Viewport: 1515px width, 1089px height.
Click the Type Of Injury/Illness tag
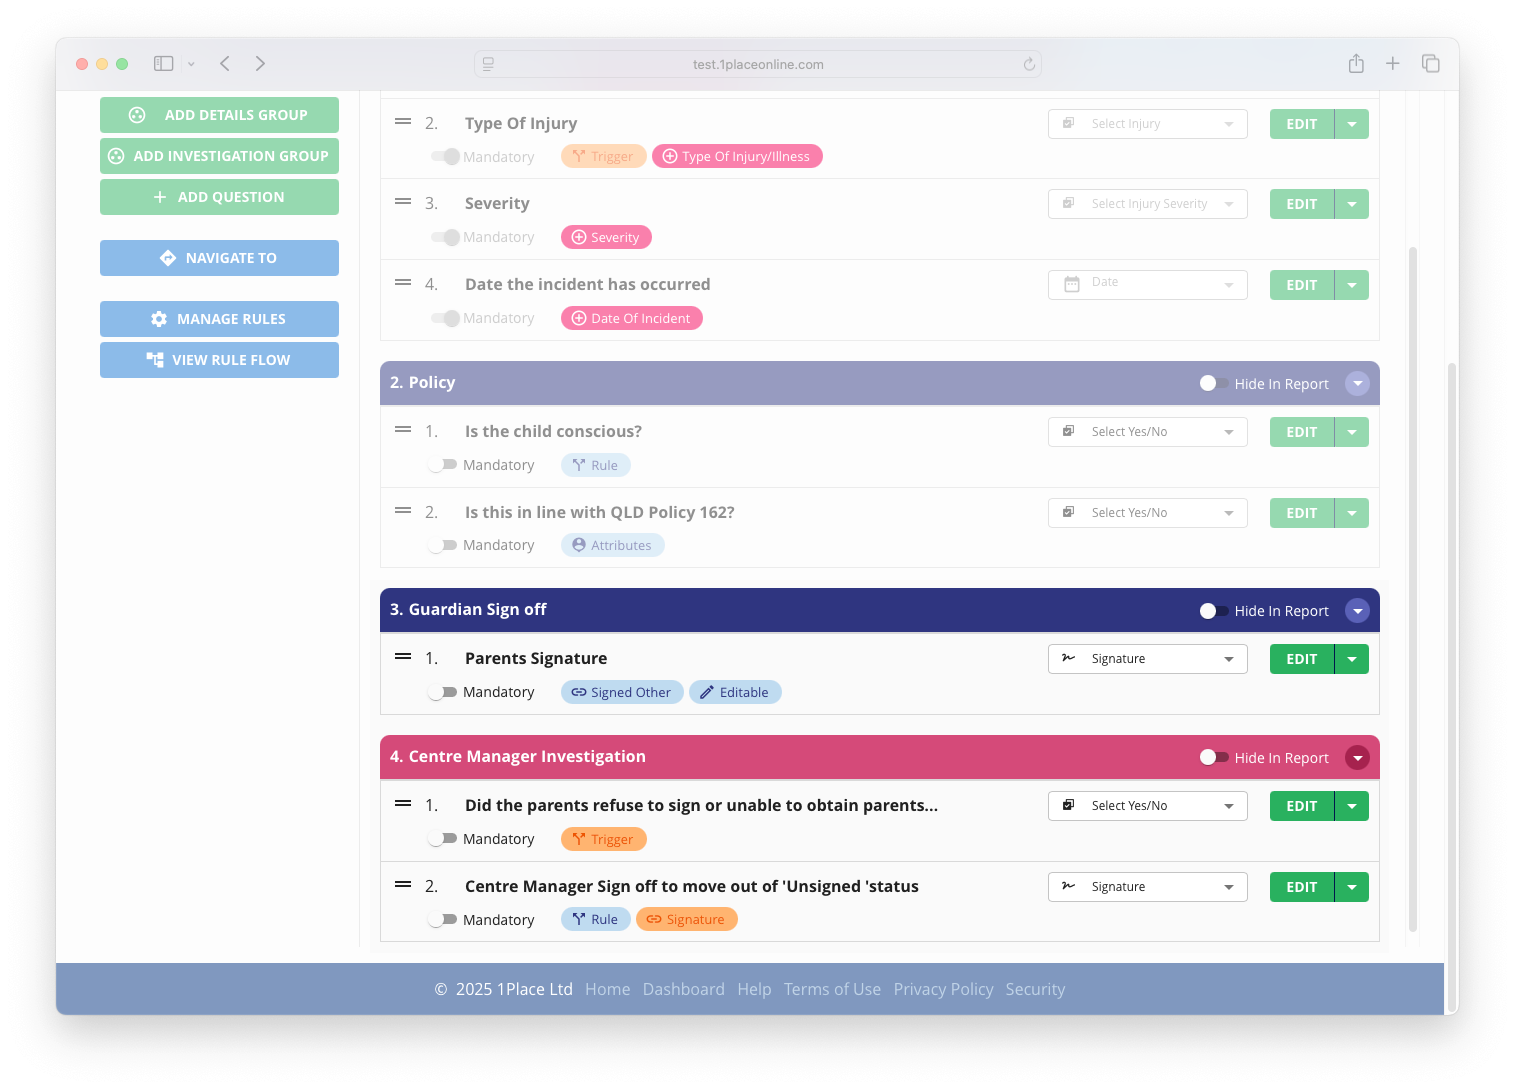point(737,156)
